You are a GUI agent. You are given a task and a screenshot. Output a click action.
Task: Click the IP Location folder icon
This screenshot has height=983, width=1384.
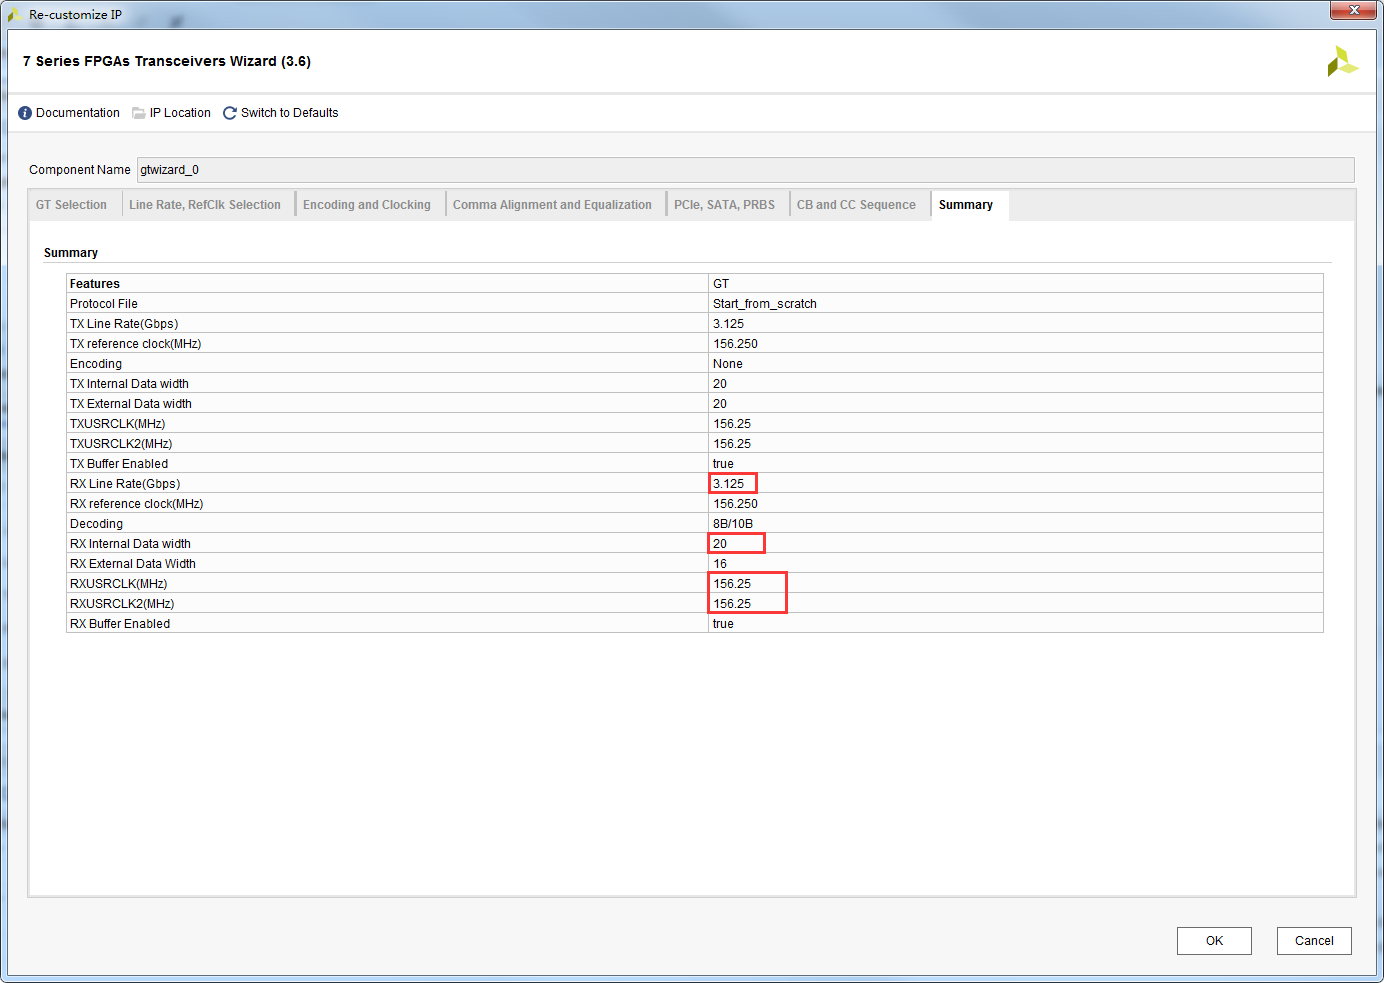coord(139,113)
